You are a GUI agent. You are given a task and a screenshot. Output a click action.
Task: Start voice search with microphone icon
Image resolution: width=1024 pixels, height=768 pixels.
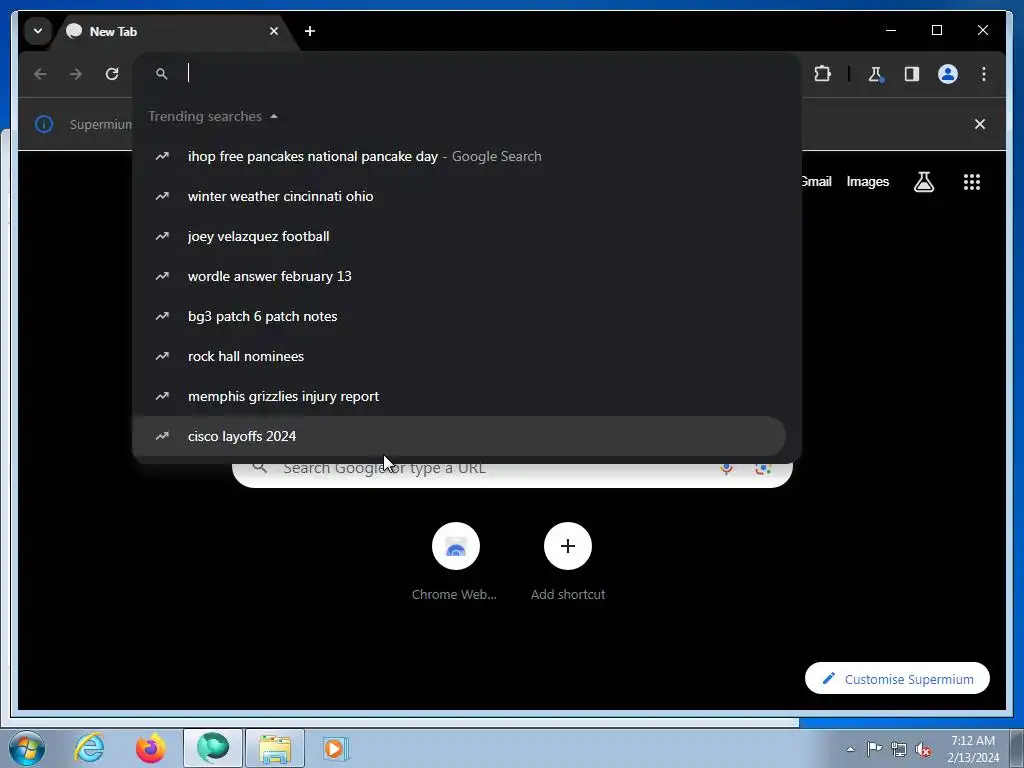click(x=726, y=468)
